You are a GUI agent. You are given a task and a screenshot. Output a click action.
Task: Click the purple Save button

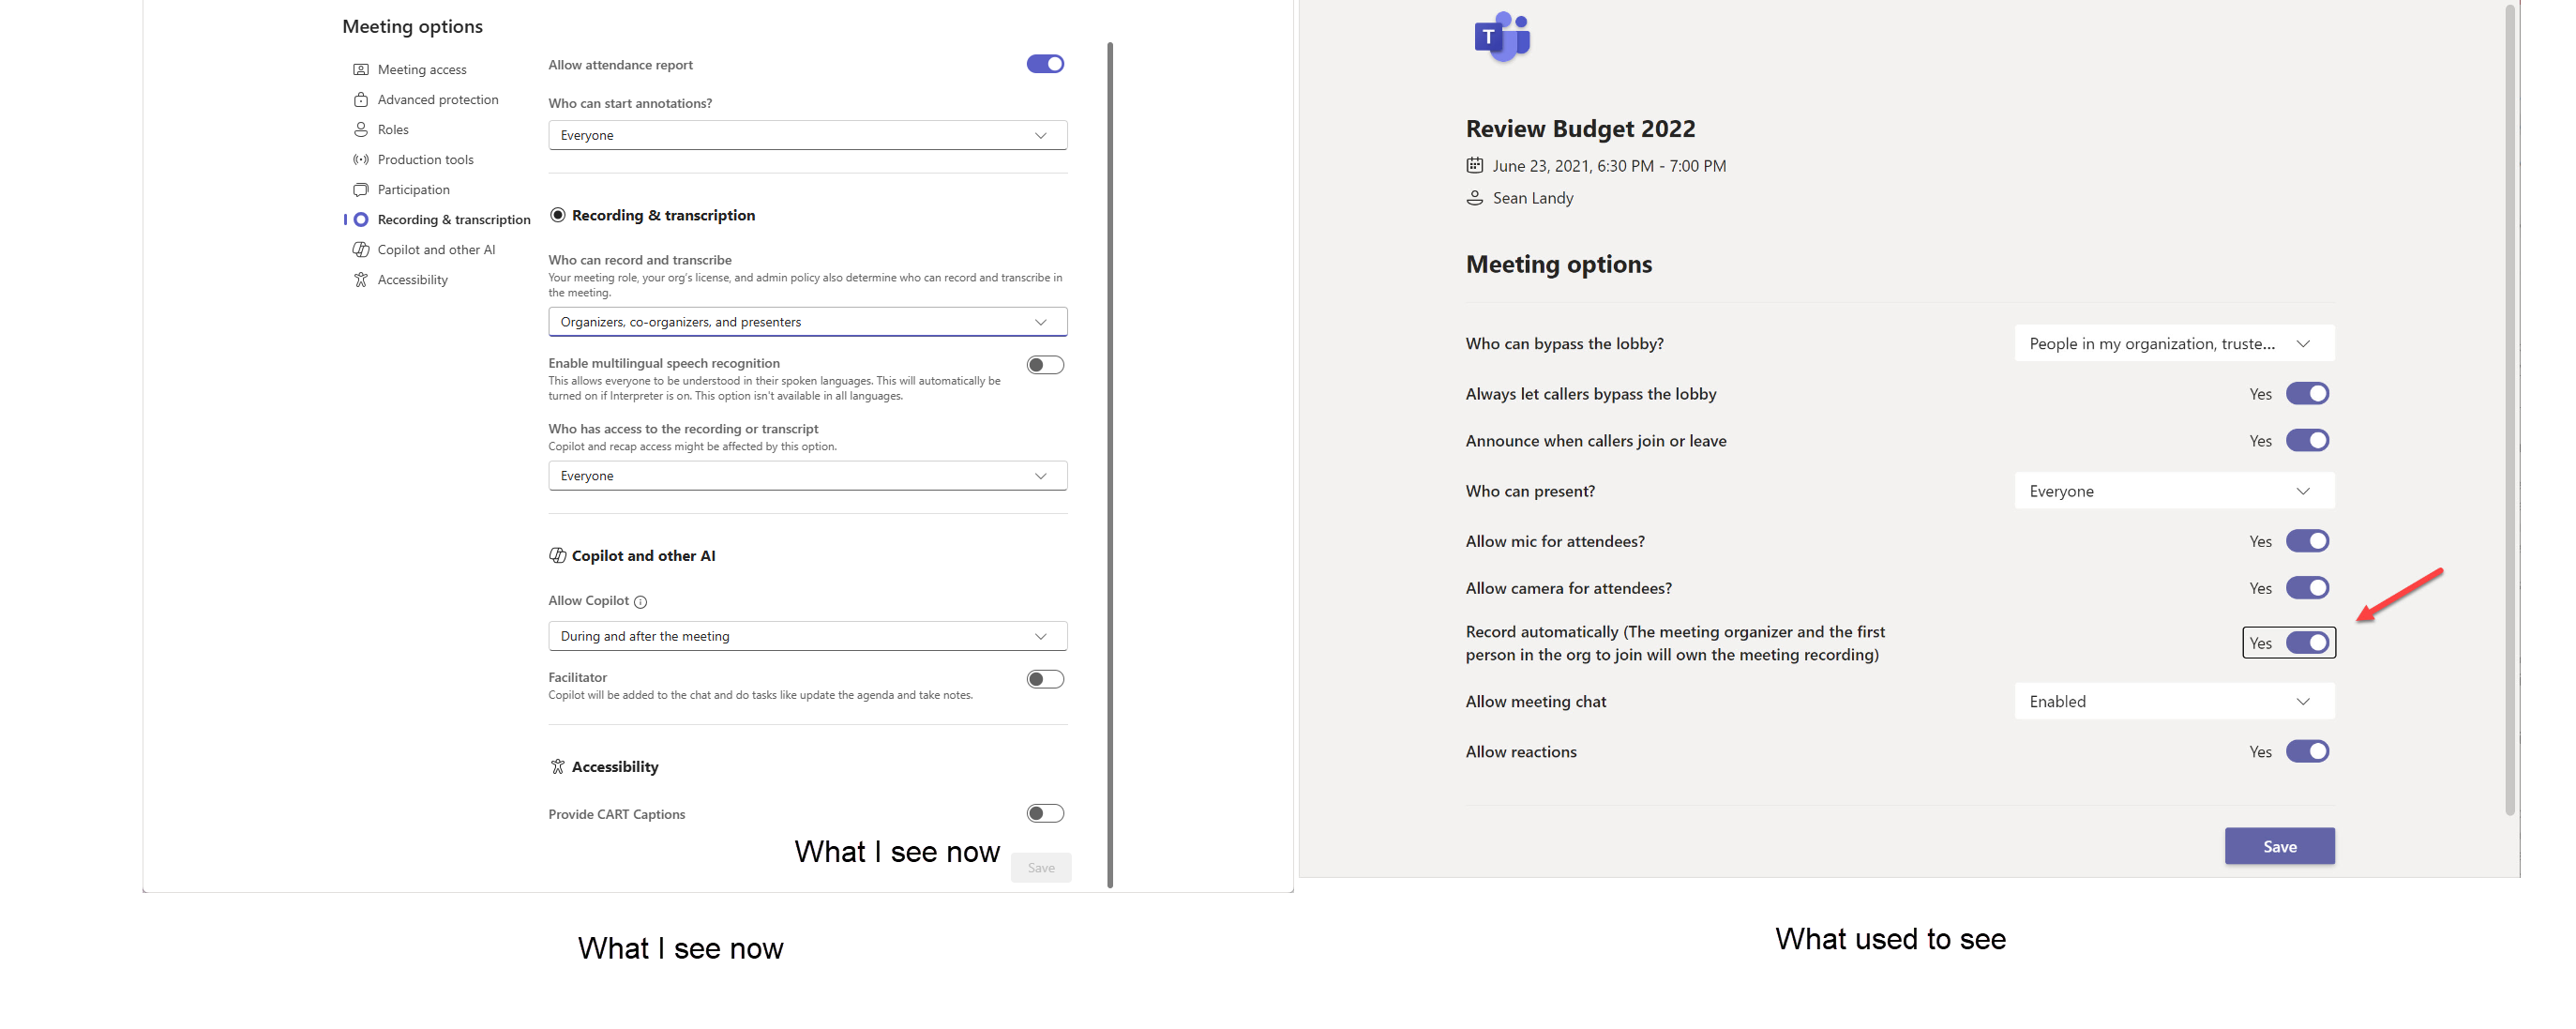click(x=2279, y=846)
